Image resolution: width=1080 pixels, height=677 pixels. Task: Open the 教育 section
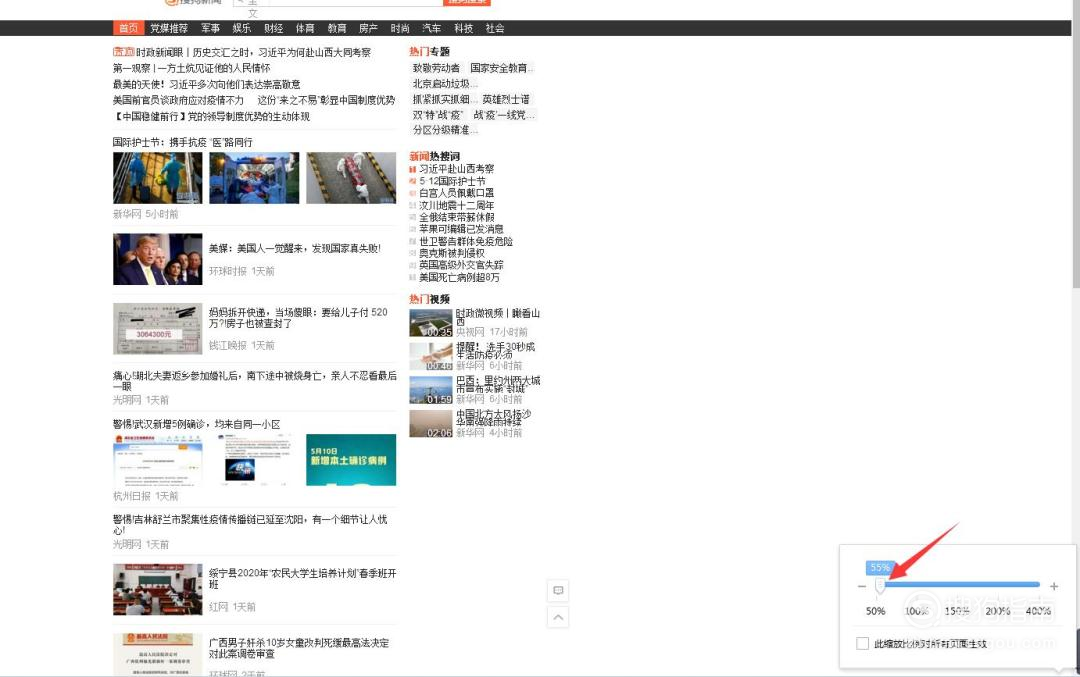click(x=337, y=28)
